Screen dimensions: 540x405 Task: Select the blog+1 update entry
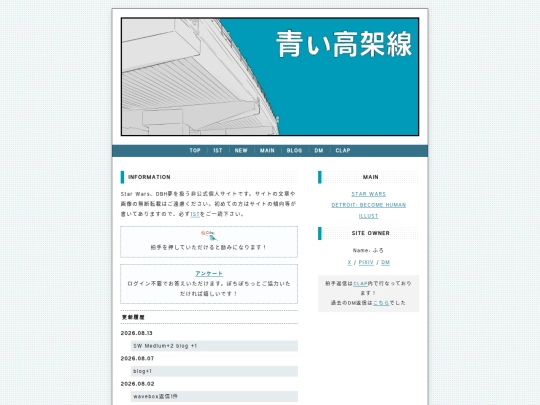214,371
